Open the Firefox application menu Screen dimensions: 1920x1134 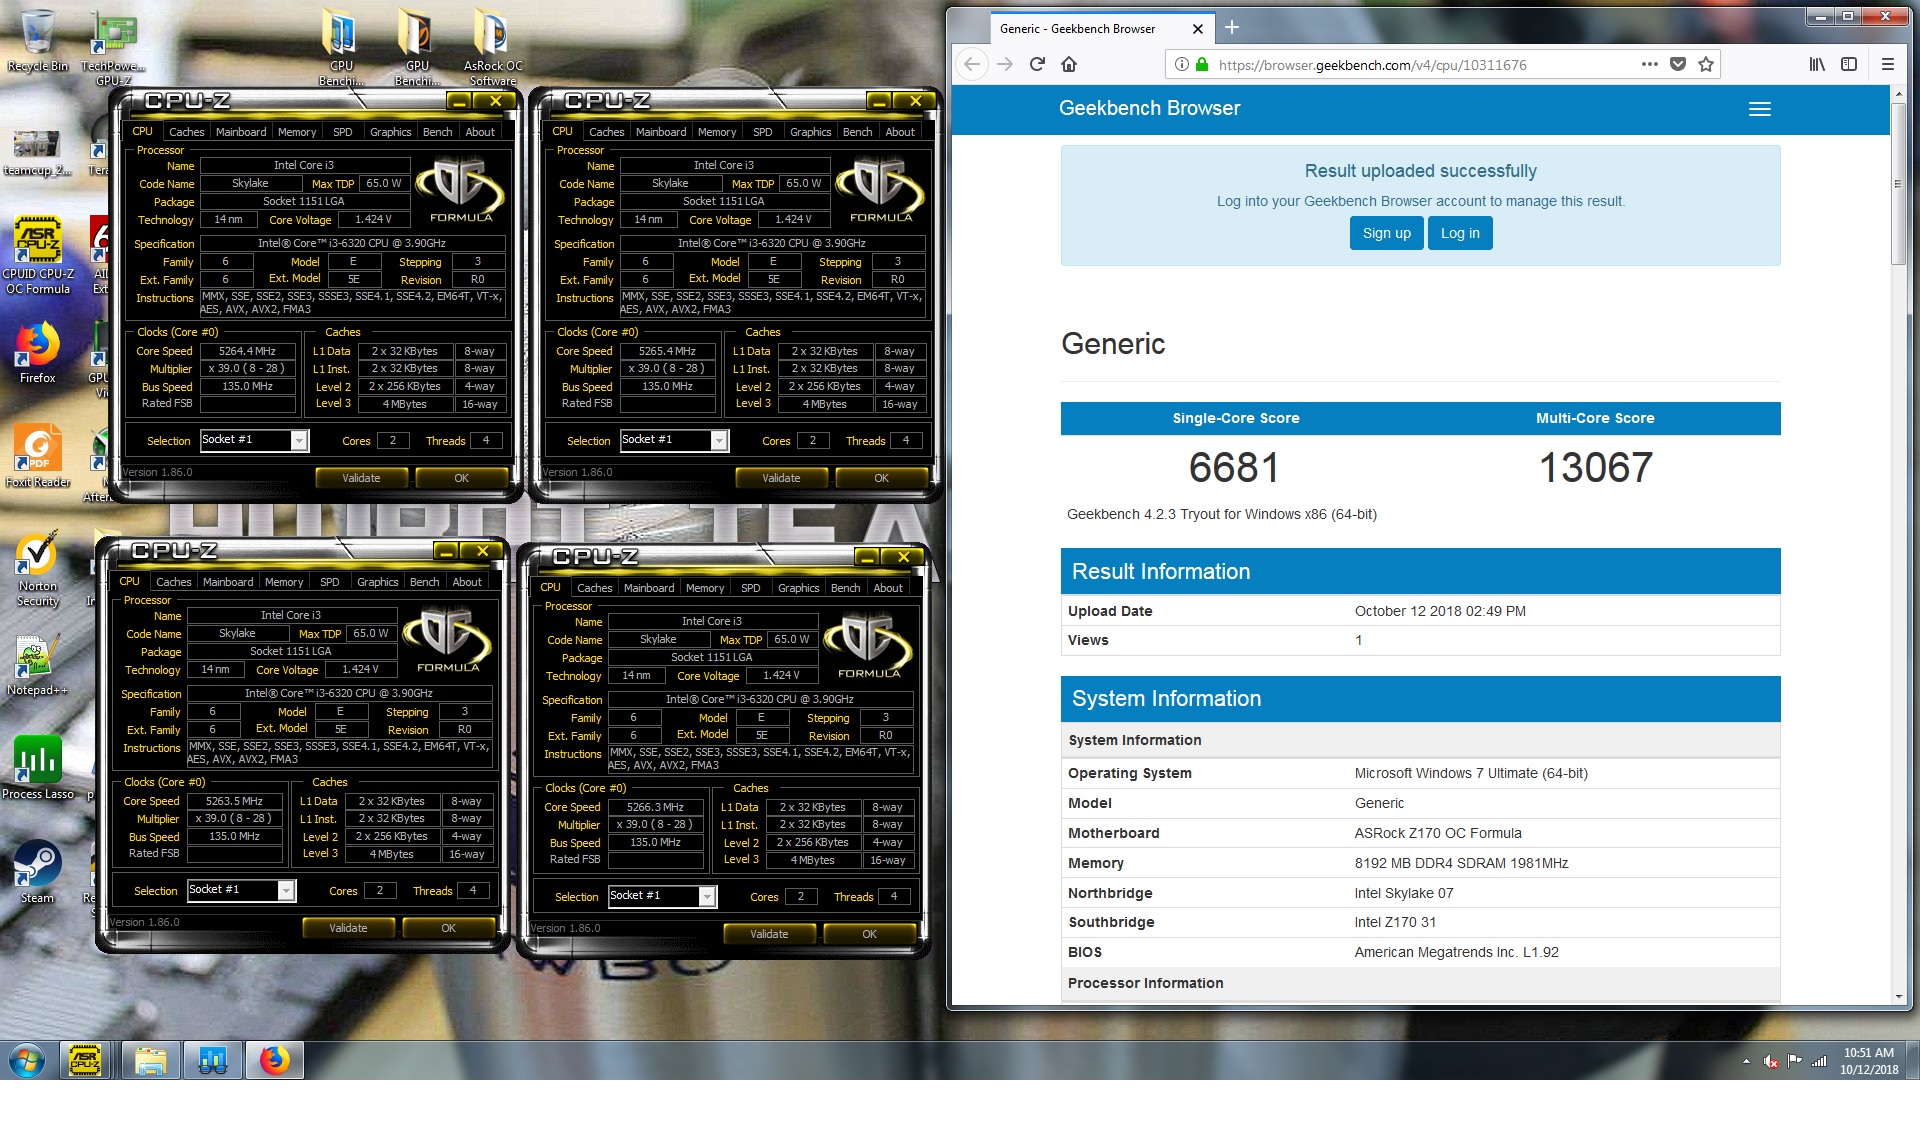1888,64
